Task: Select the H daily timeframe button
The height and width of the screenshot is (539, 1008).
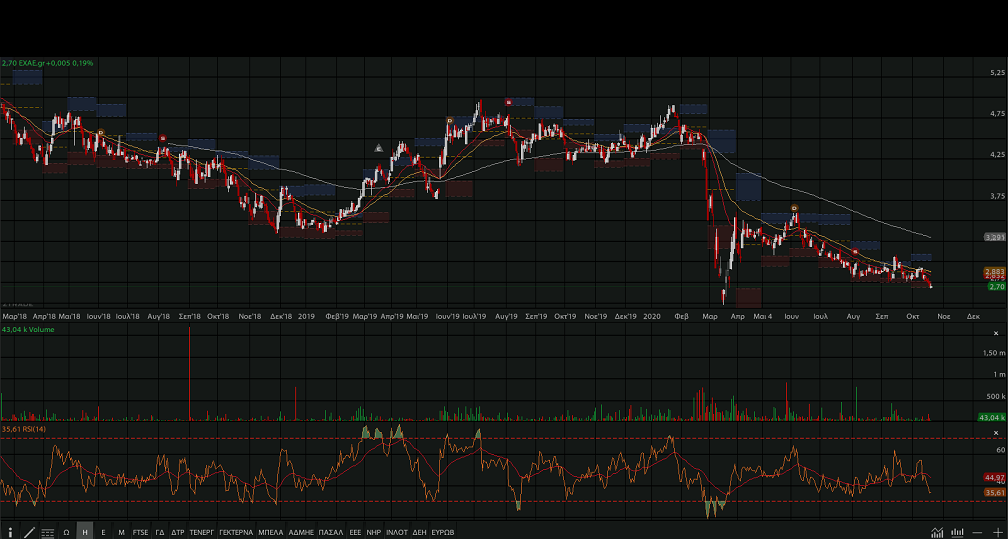Action: 85,532
